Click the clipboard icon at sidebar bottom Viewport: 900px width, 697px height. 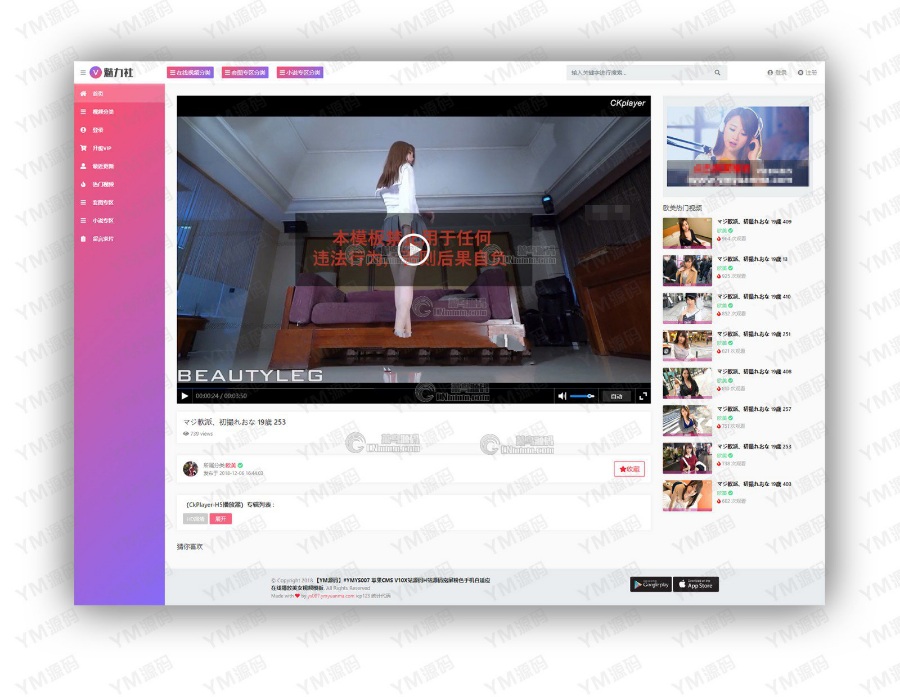[x=83, y=239]
